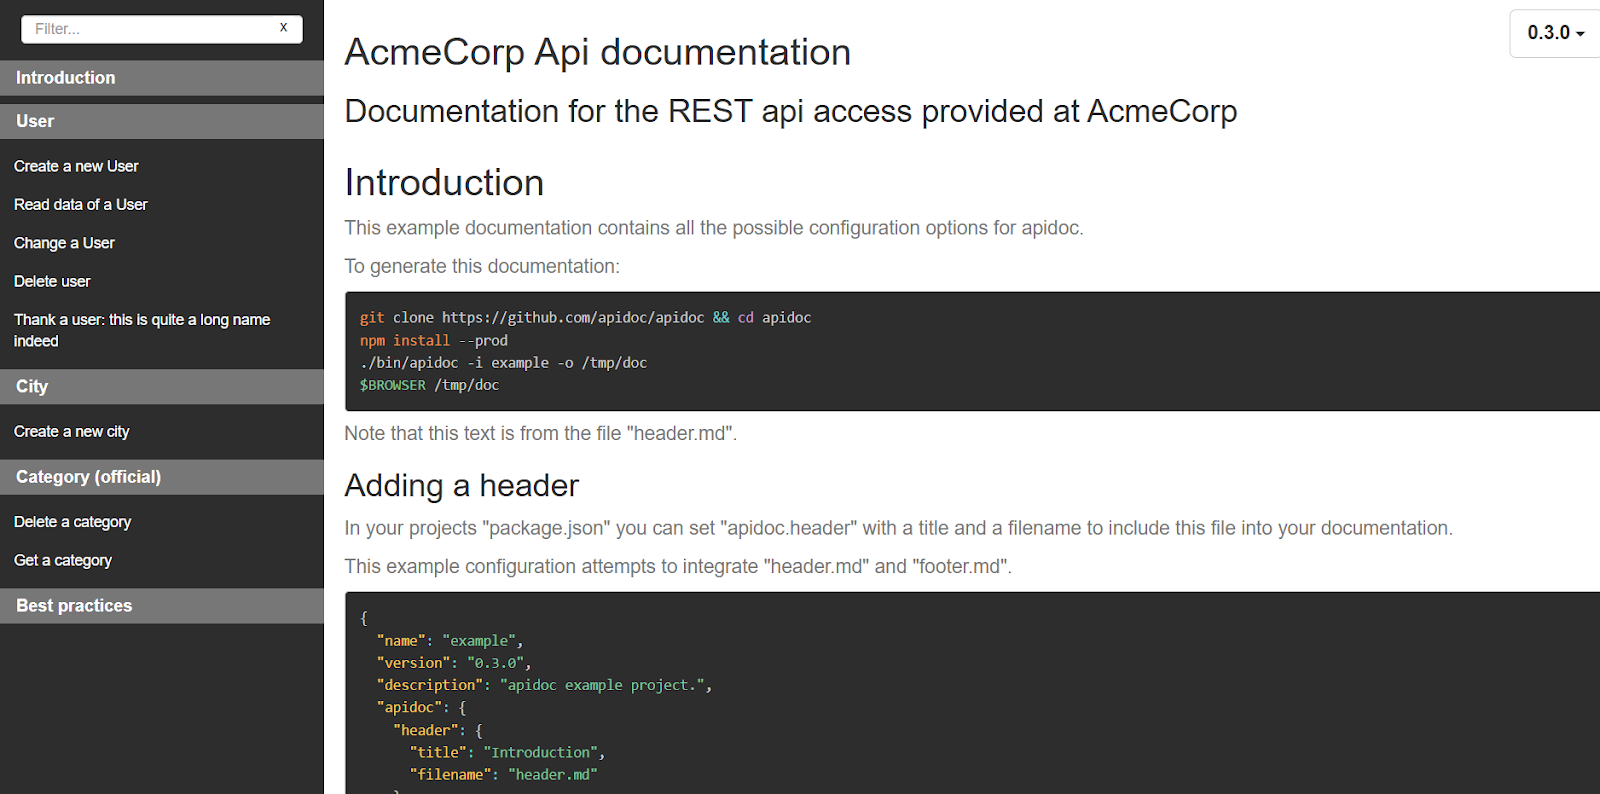This screenshot has height=794, width=1600.
Task: Select 'Delete user' in sidebar
Action: pos(52,282)
